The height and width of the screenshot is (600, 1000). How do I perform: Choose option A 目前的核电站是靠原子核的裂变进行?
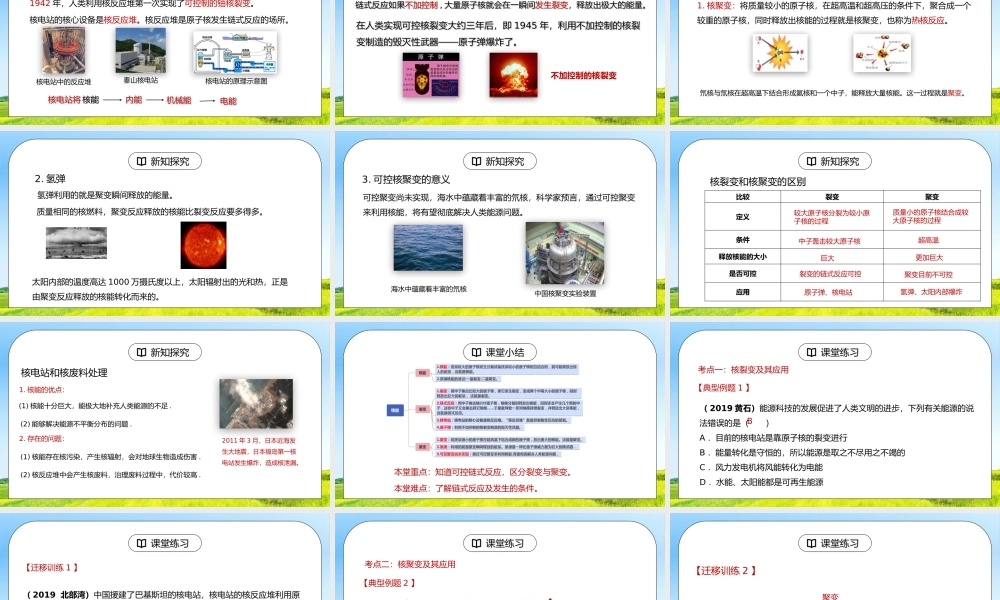click(773, 437)
